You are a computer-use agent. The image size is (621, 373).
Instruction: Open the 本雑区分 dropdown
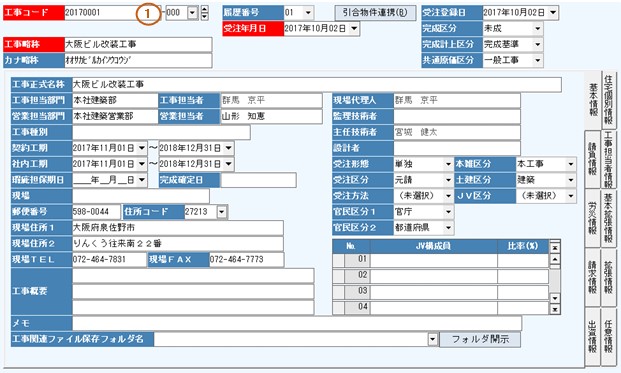click(x=571, y=164)
